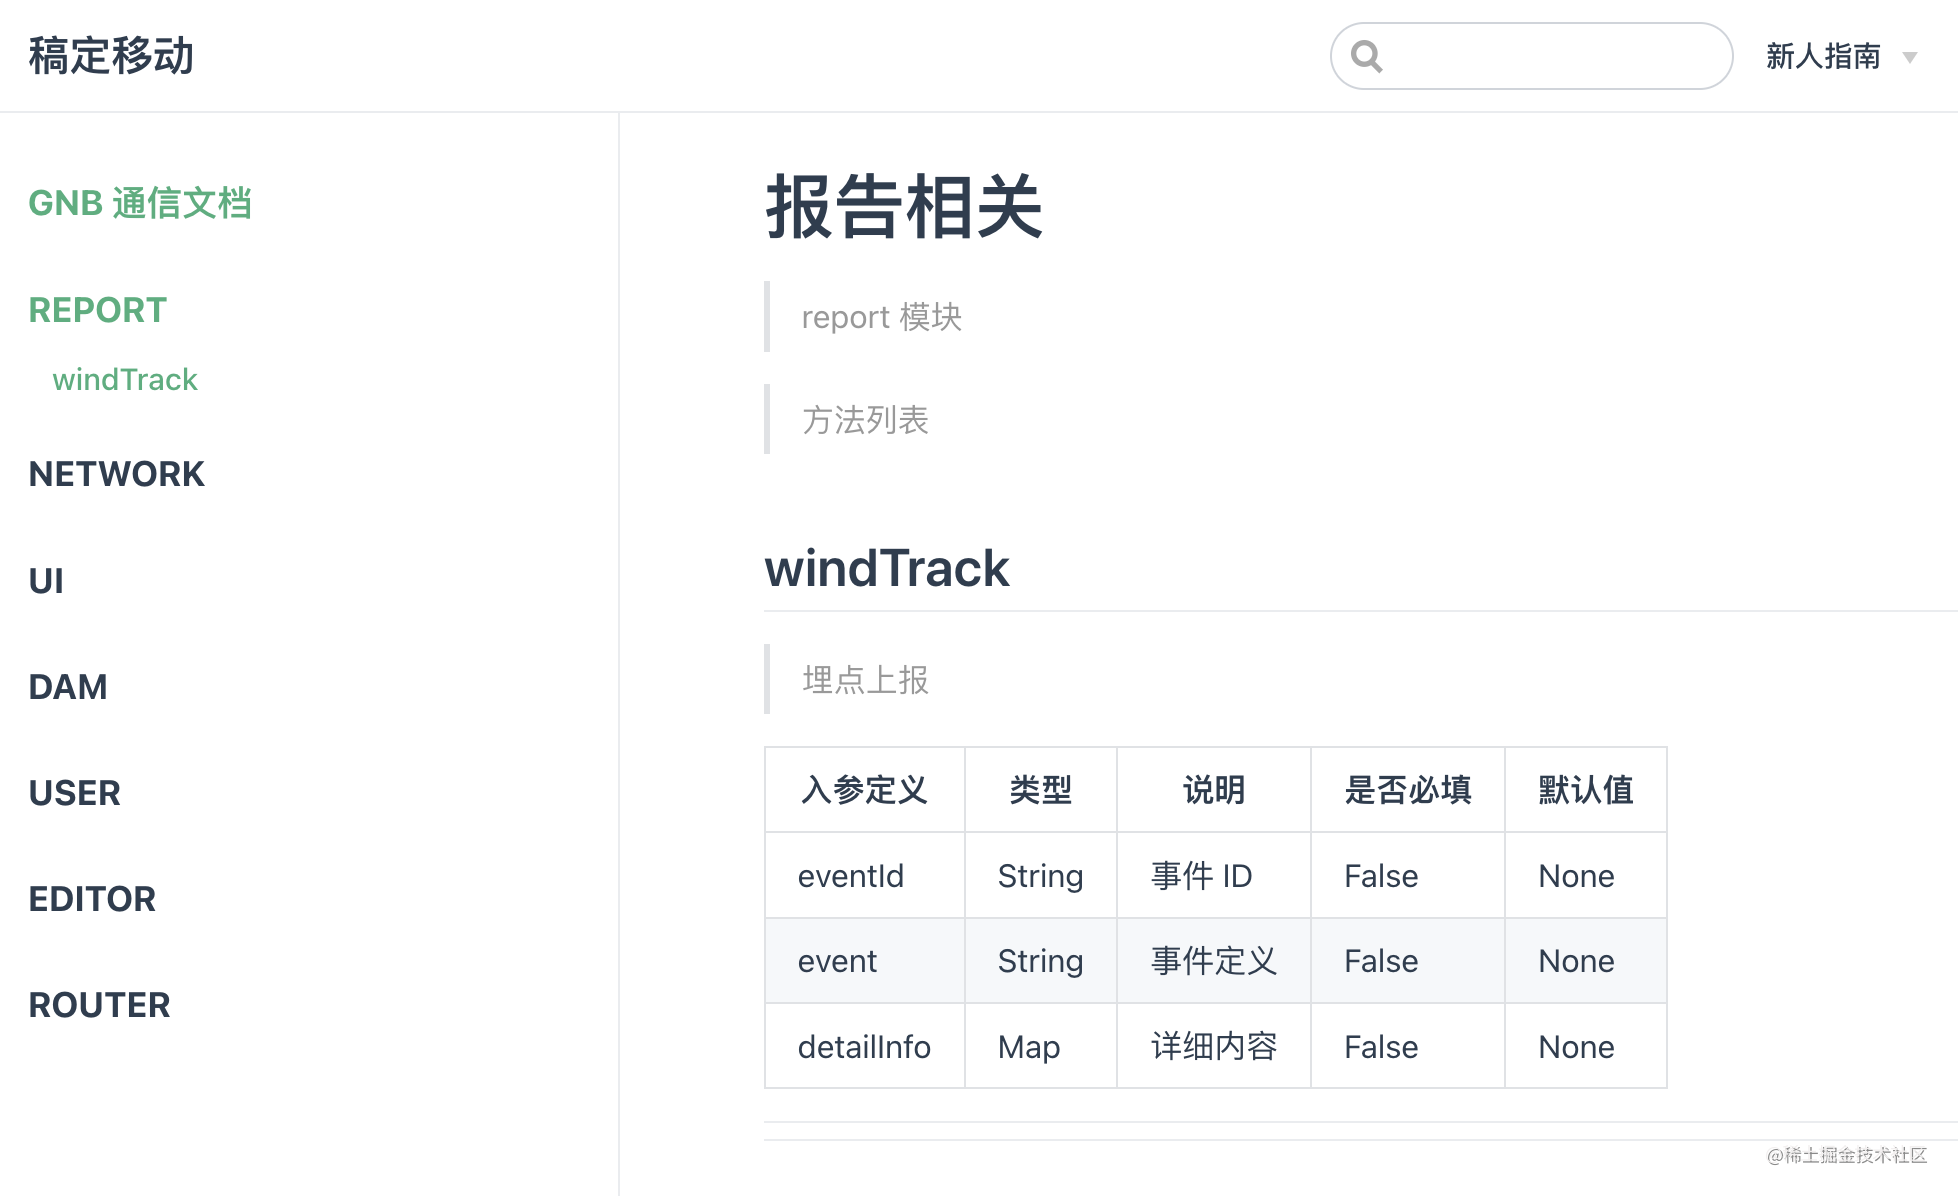Screen dimensions: 1958x1196
Task: Open the EDITOR sidebar section
Action: [92, 899]
